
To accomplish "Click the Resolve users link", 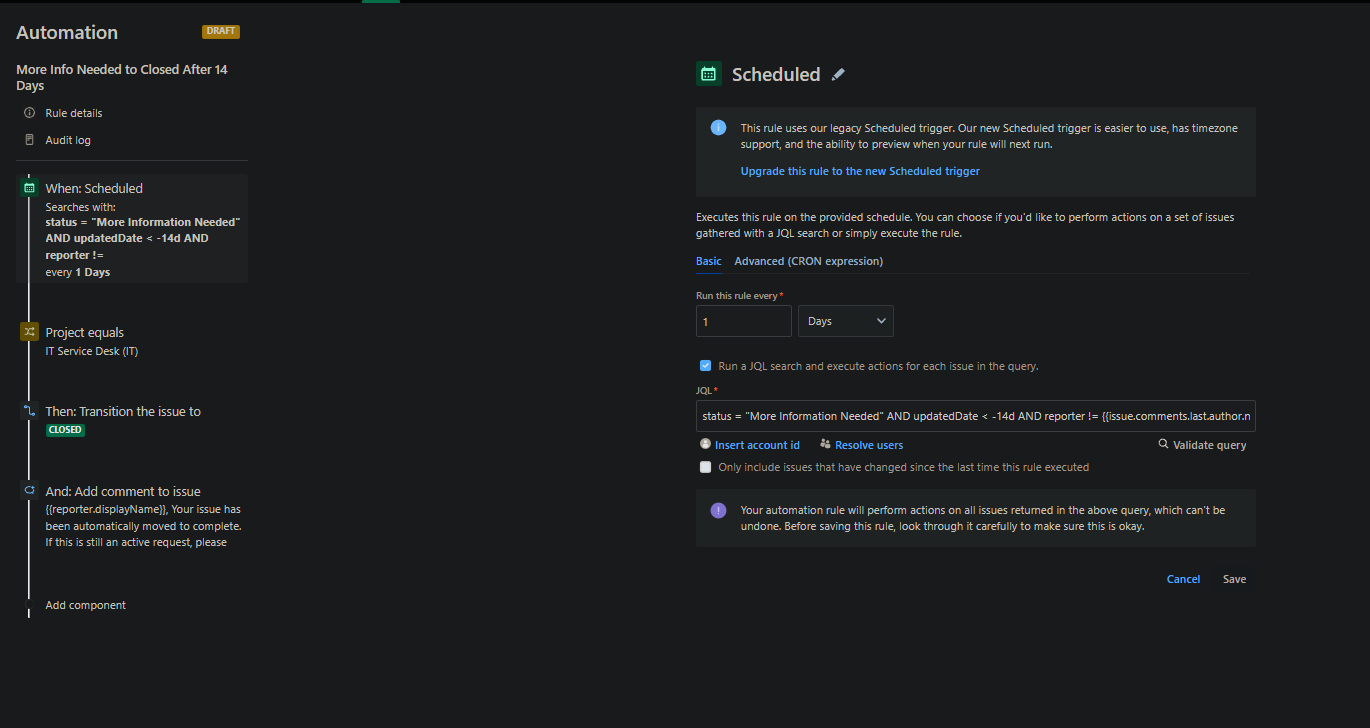I will (x=869, y=445).
